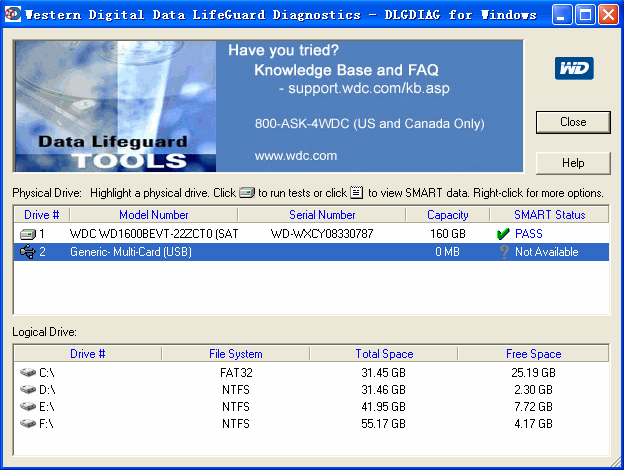624x470 pixels.
Task: Click the FAT32 file system entry
Action: 236,373
